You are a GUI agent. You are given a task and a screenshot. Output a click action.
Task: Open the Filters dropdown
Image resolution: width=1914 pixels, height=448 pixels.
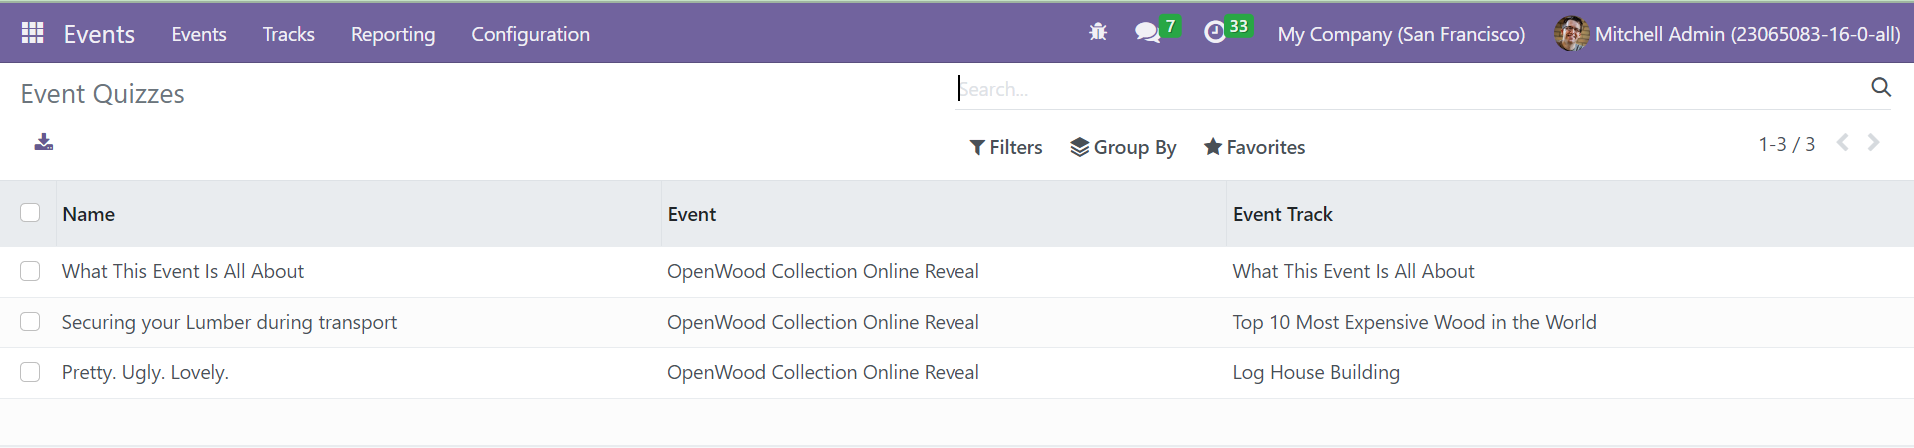pos(1006,147)
